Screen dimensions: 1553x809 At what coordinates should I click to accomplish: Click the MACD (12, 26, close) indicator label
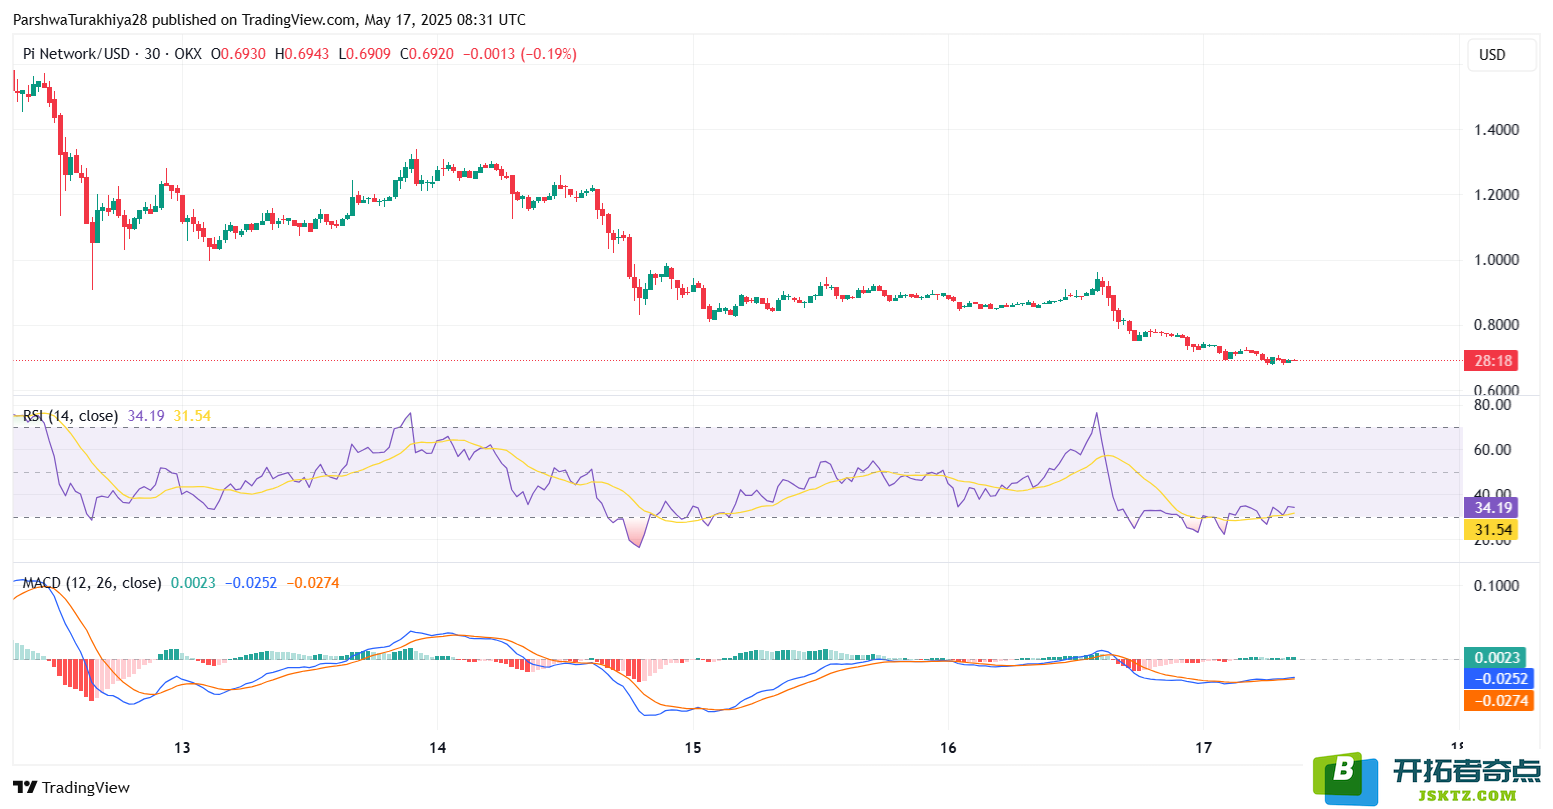point(92,583)
